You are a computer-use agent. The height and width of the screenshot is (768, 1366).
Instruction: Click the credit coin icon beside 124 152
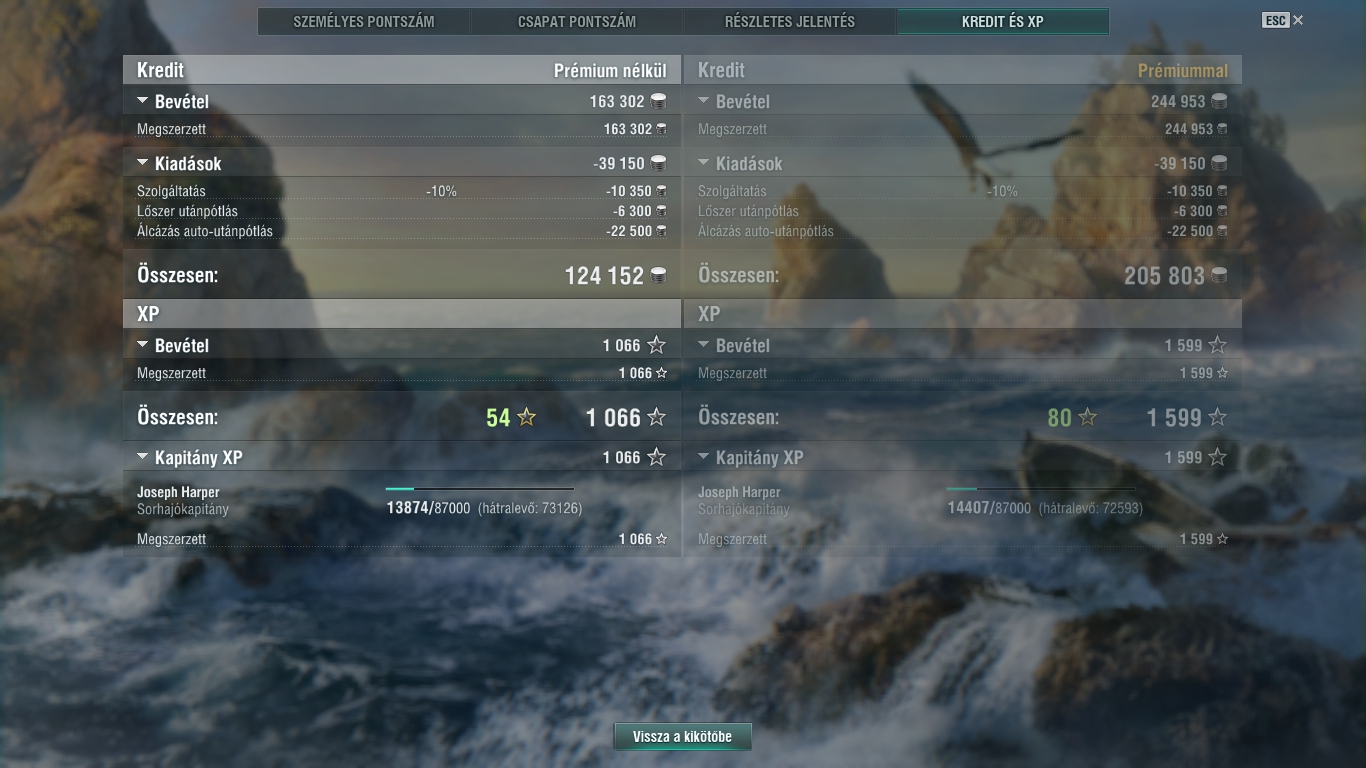click(x=658, y=275)
